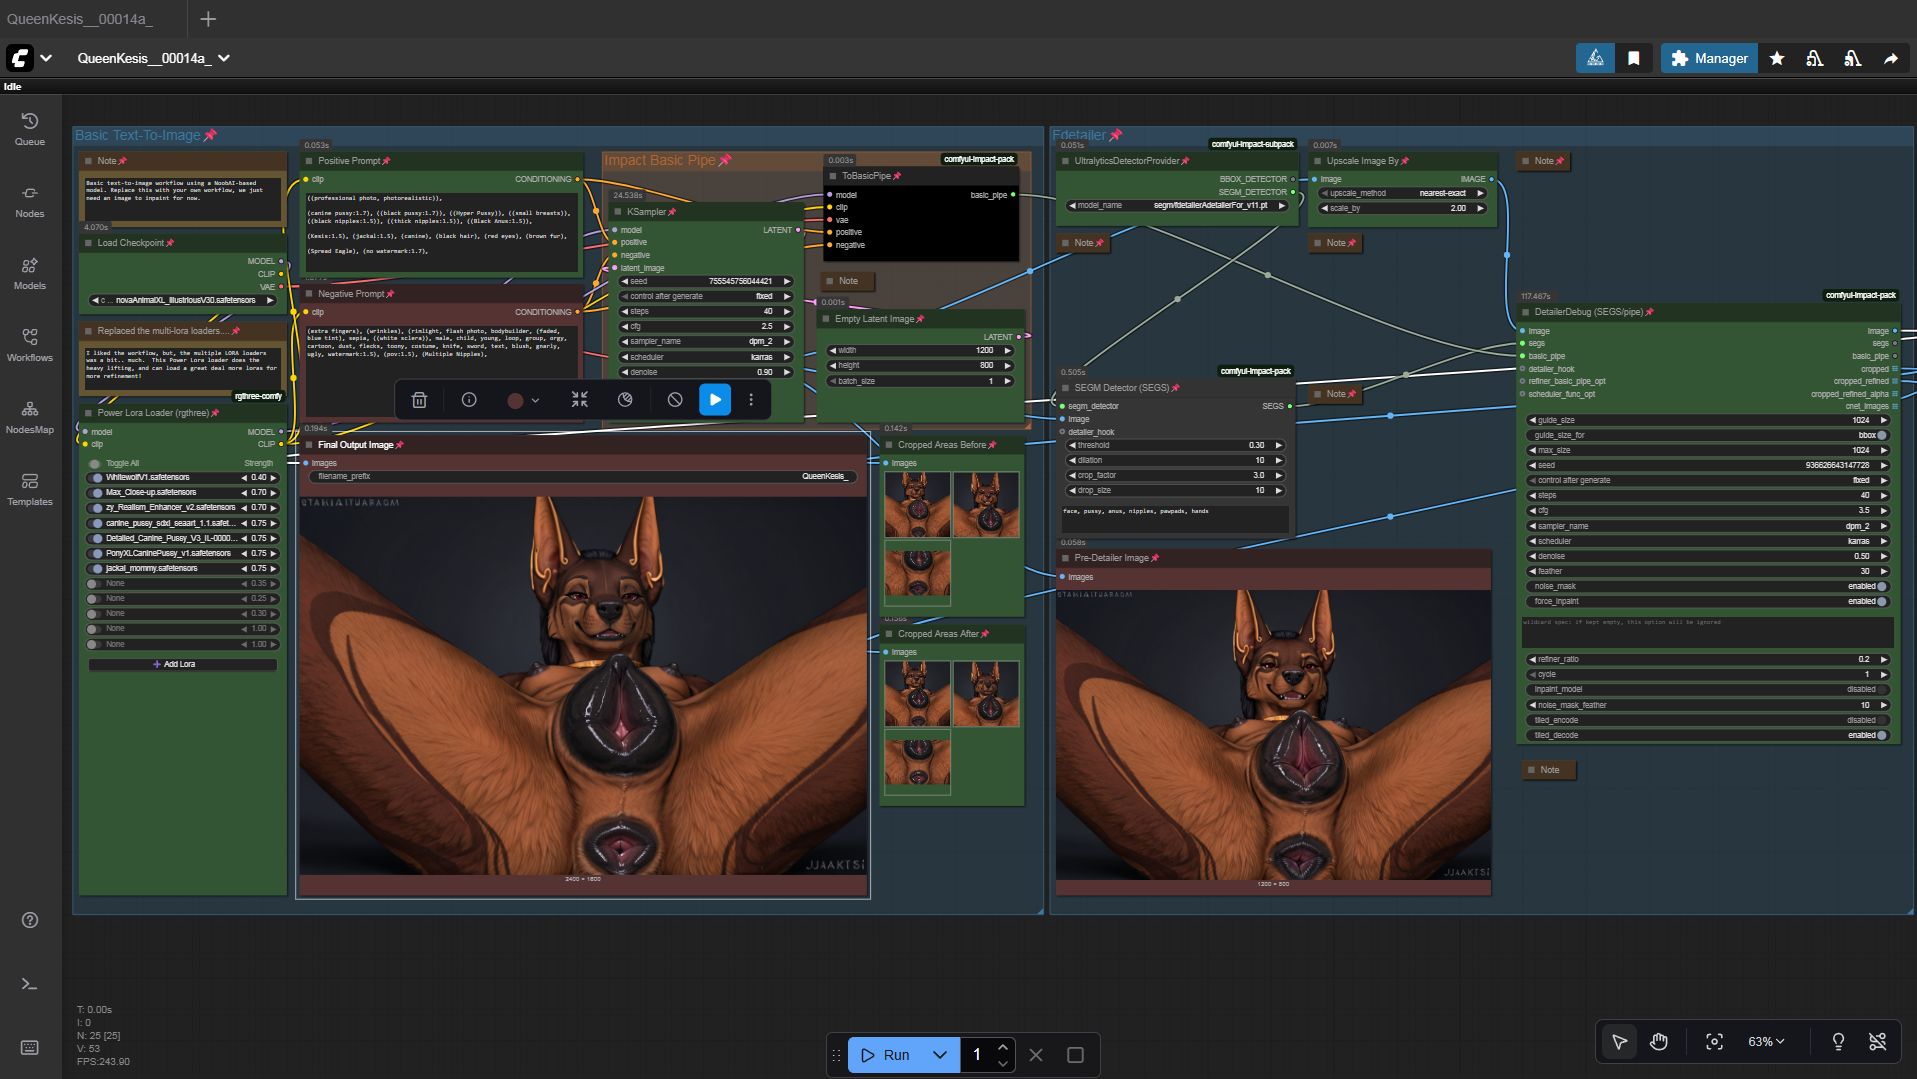Open the Manager button
This screenshot has height=1079, width=1917.
(1709, 58)
